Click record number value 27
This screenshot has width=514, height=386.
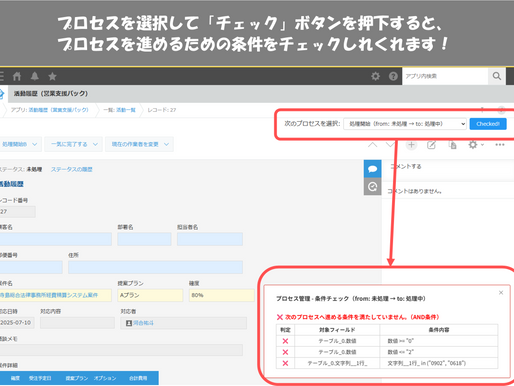coord(17,212)
